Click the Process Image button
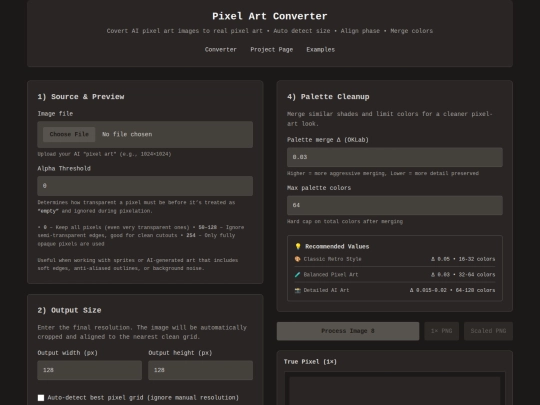Image resolution: width=540 pixels, height=405 pixels. click(348, 331)
